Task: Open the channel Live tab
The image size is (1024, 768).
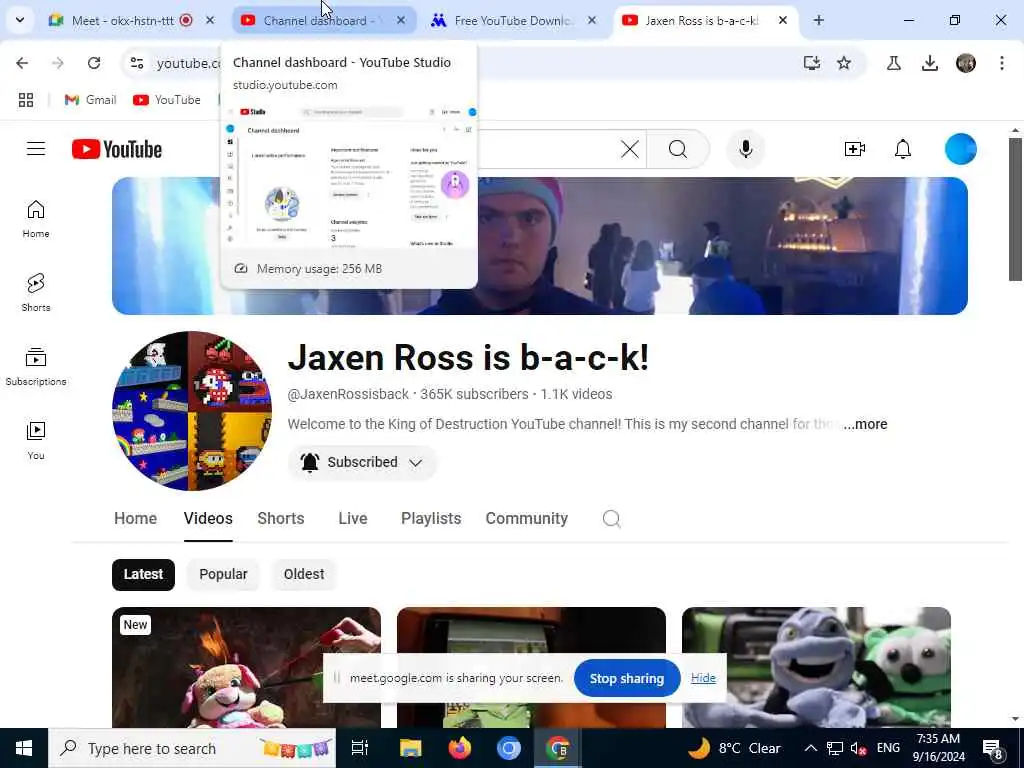Action: 353,519
